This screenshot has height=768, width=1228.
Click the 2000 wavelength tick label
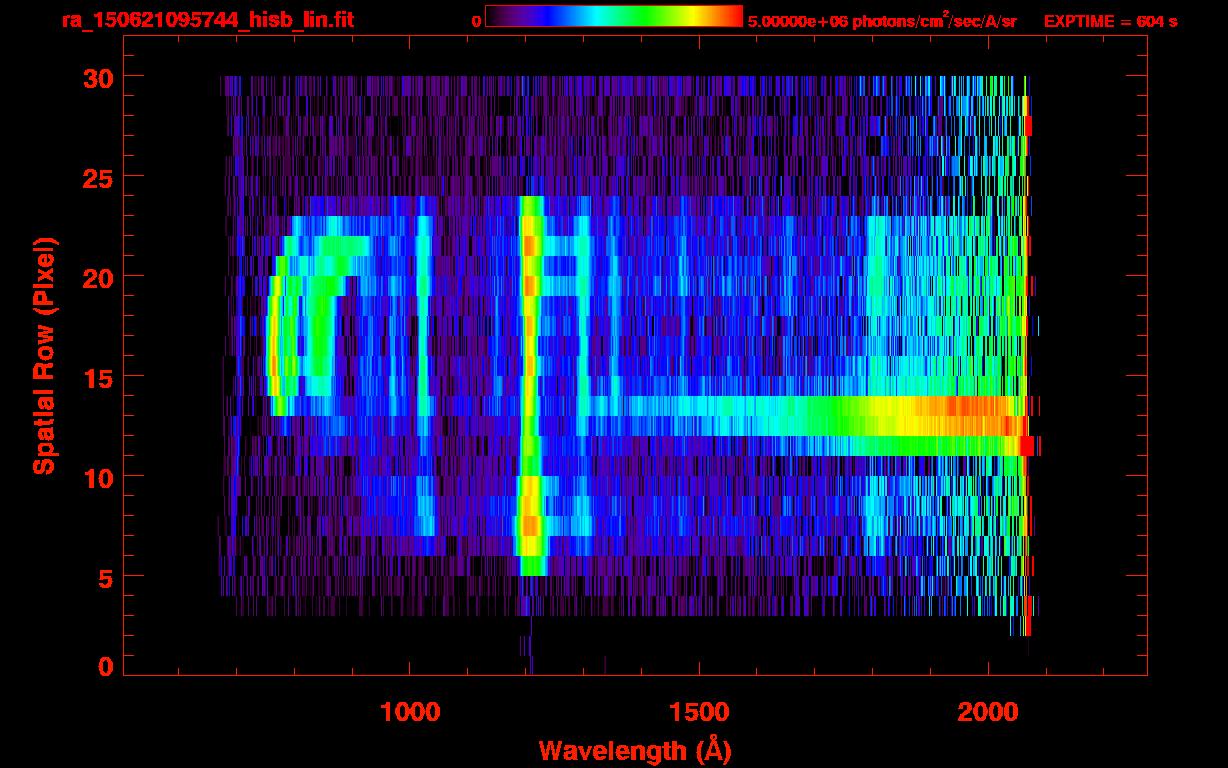pos(987,712)
